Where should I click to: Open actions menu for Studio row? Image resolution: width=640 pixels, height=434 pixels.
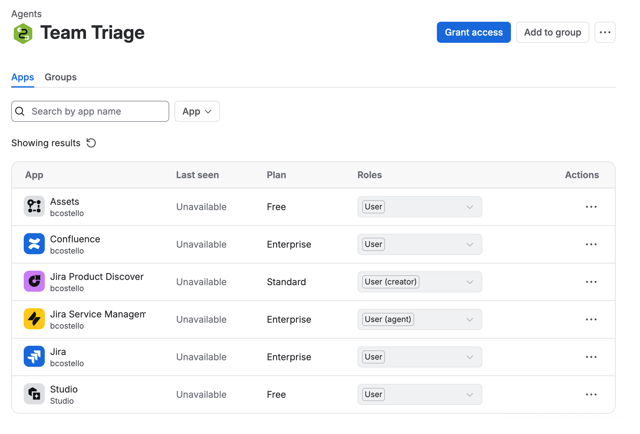(591, 394)
